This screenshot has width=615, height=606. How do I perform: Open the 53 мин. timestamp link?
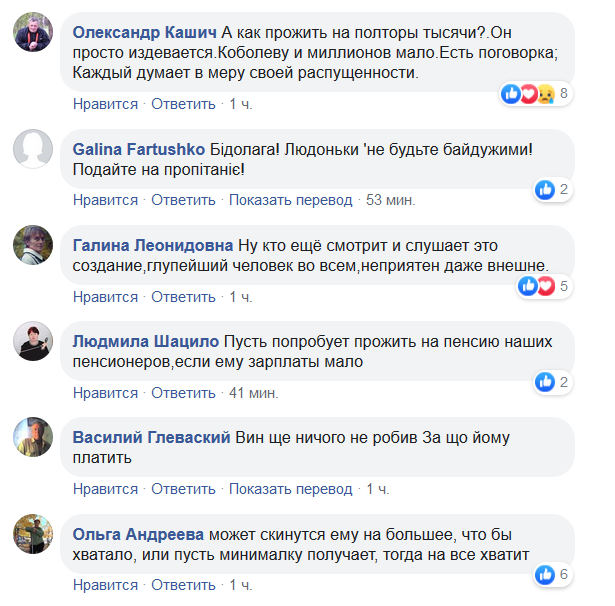390,200
